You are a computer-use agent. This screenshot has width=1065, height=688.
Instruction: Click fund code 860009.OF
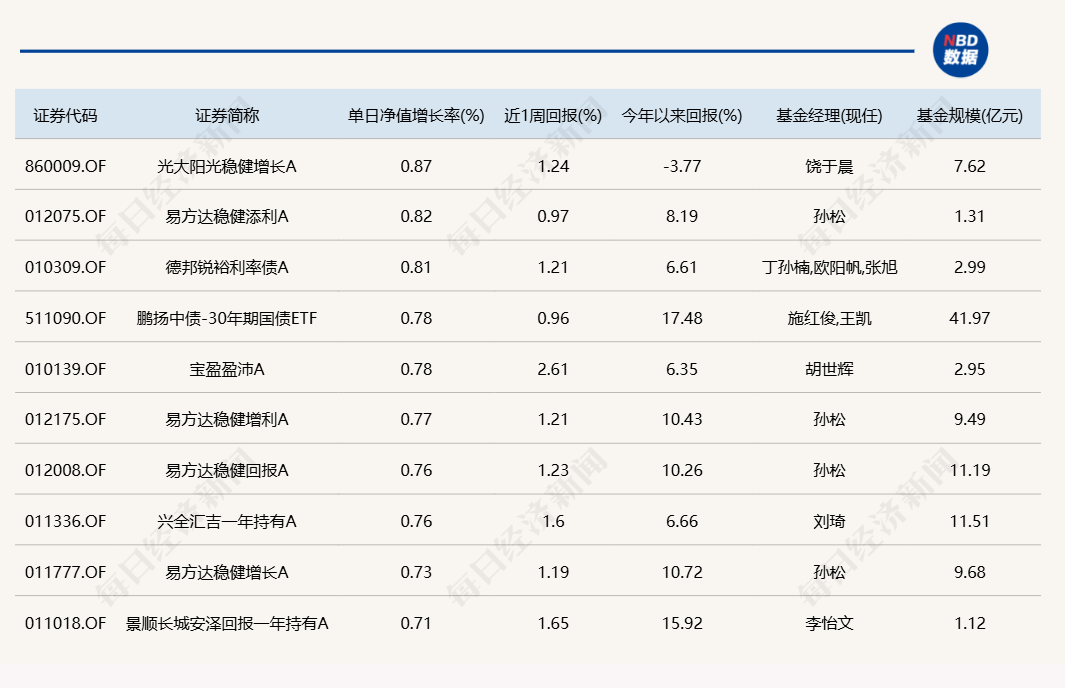pos(65,166)
